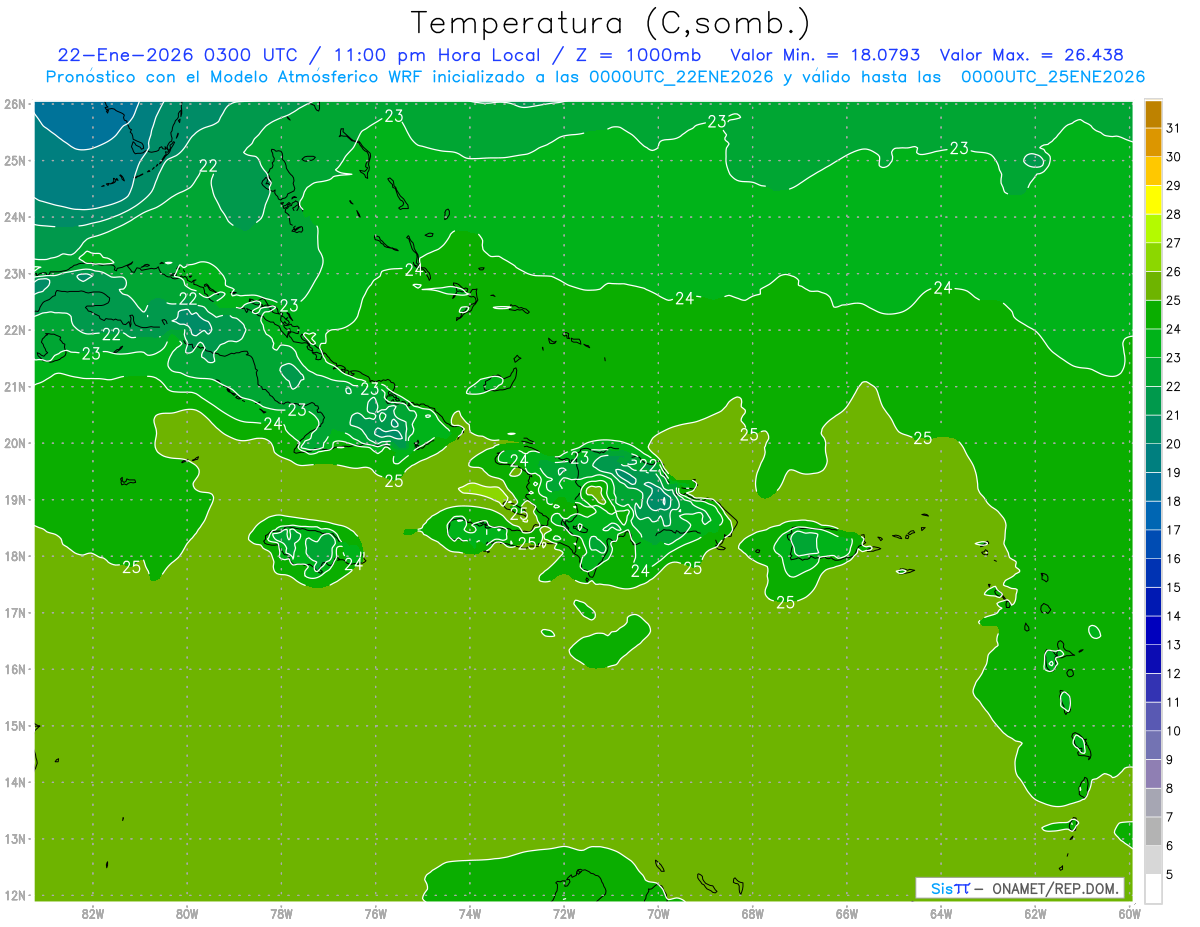This screenshot has width=1200, height=927.
Task: Click the "78W" longitude axis label
Action: tap(281, 913)
